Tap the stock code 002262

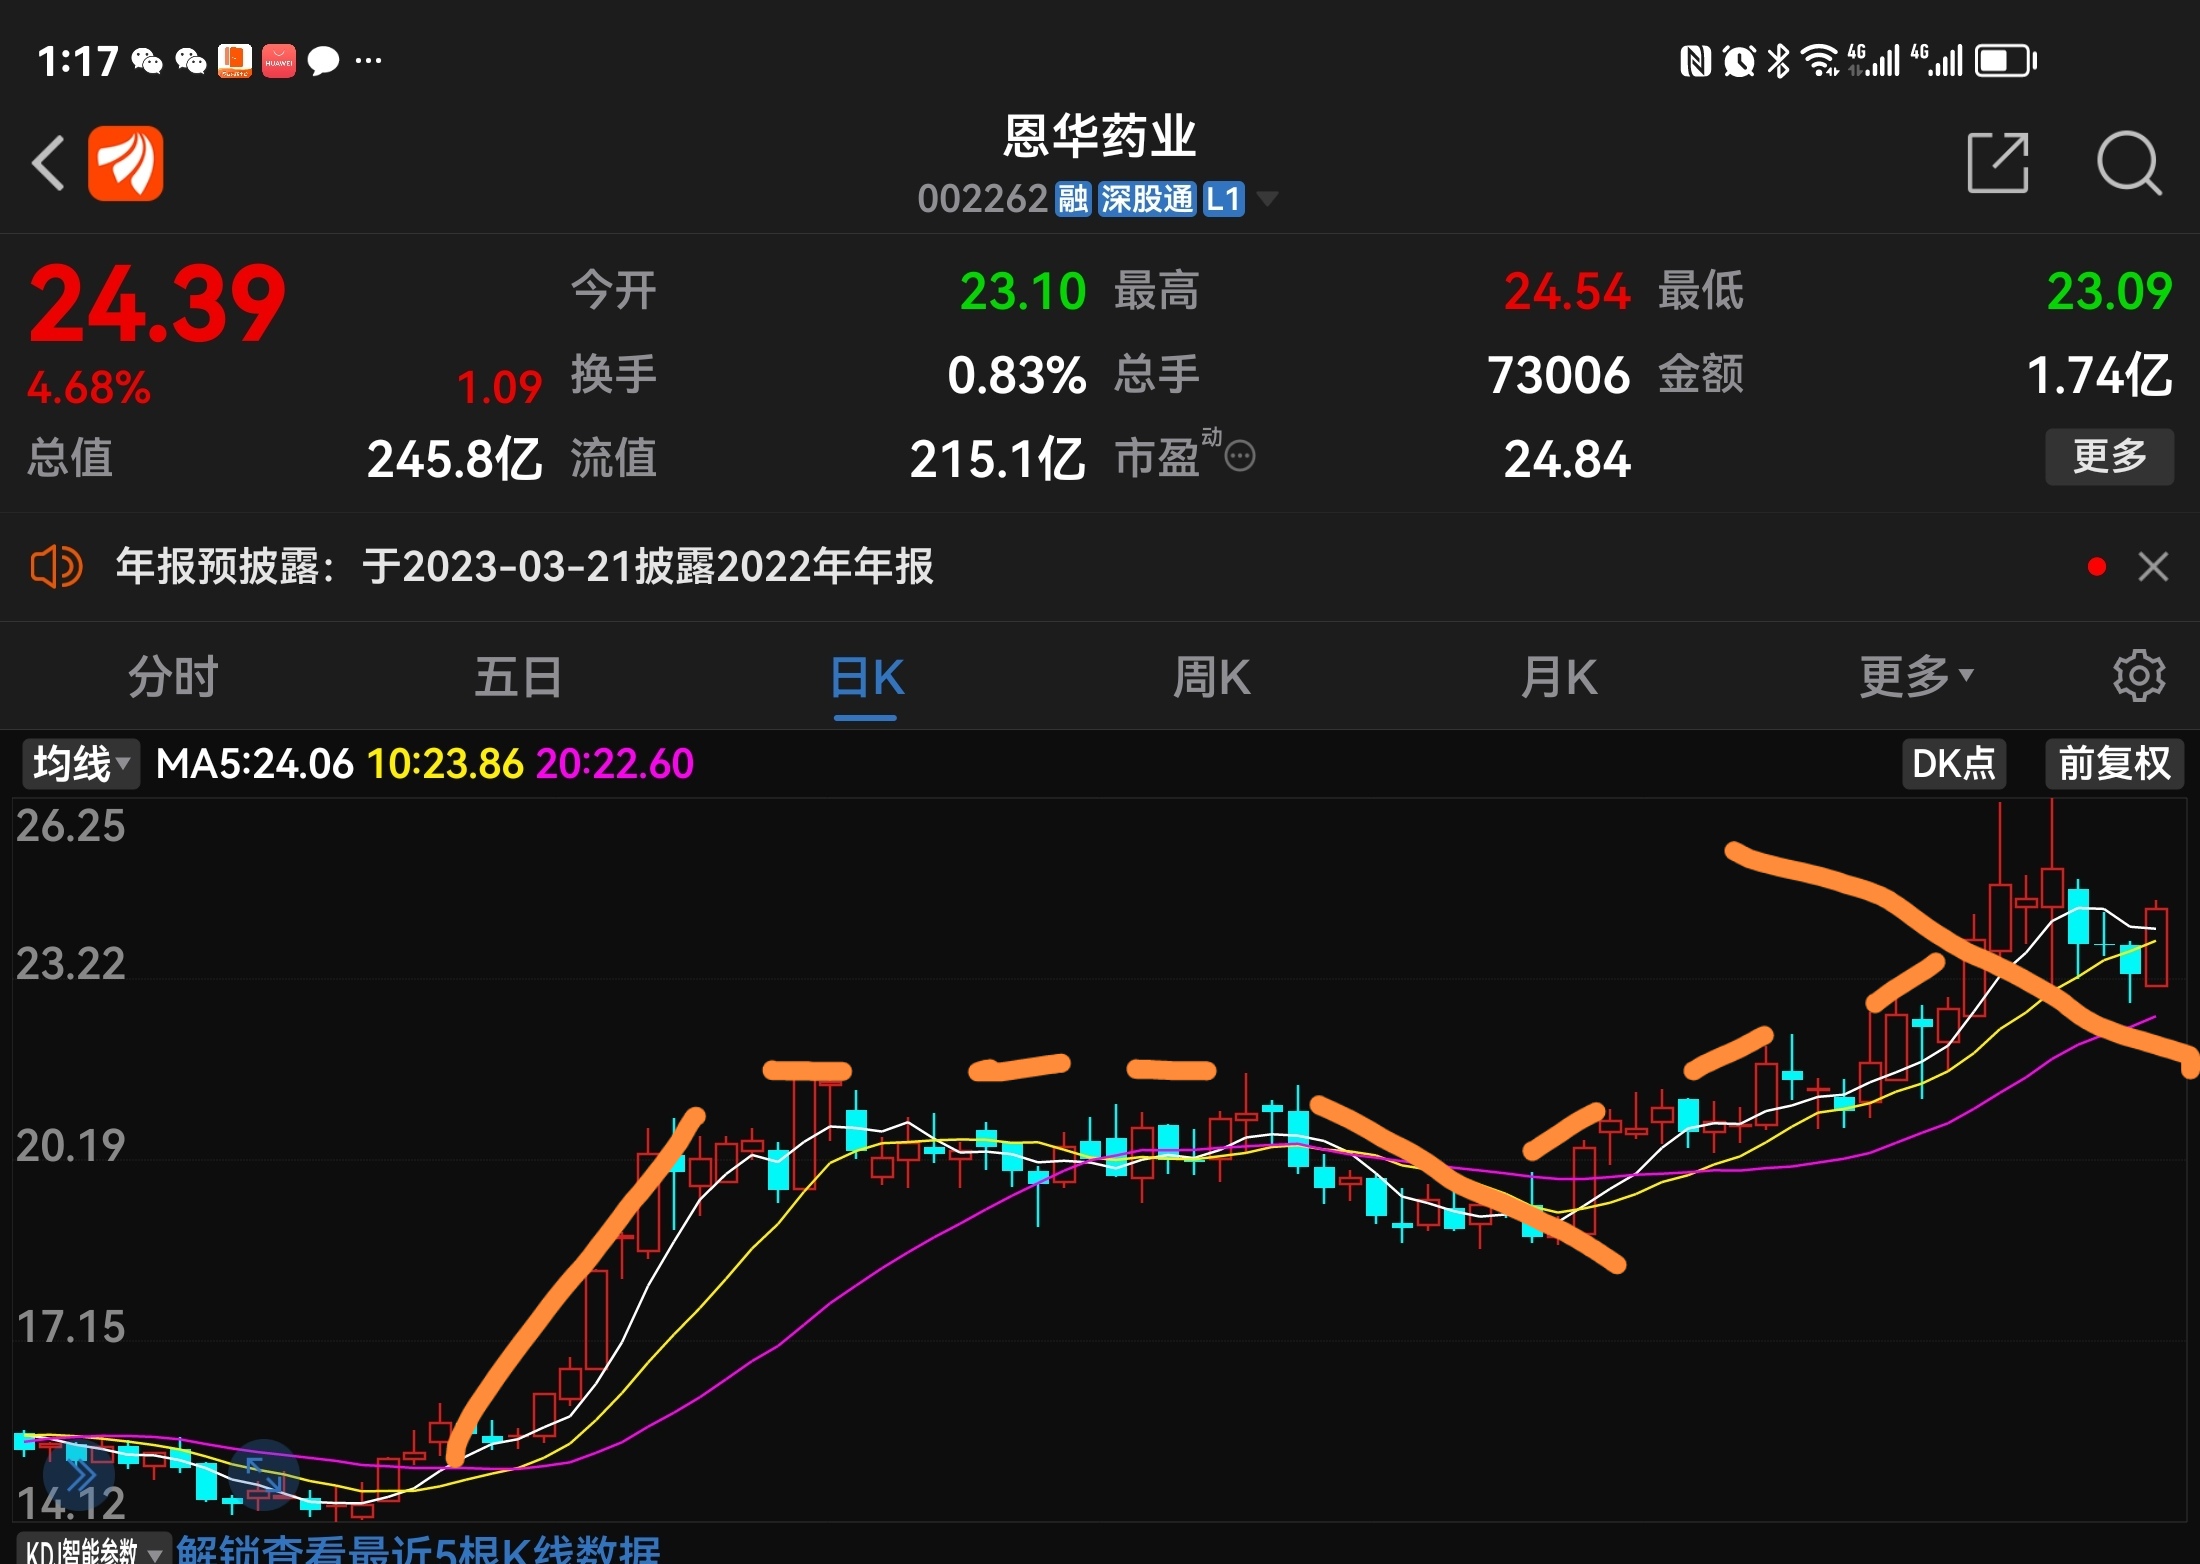(x=982, y=199)
